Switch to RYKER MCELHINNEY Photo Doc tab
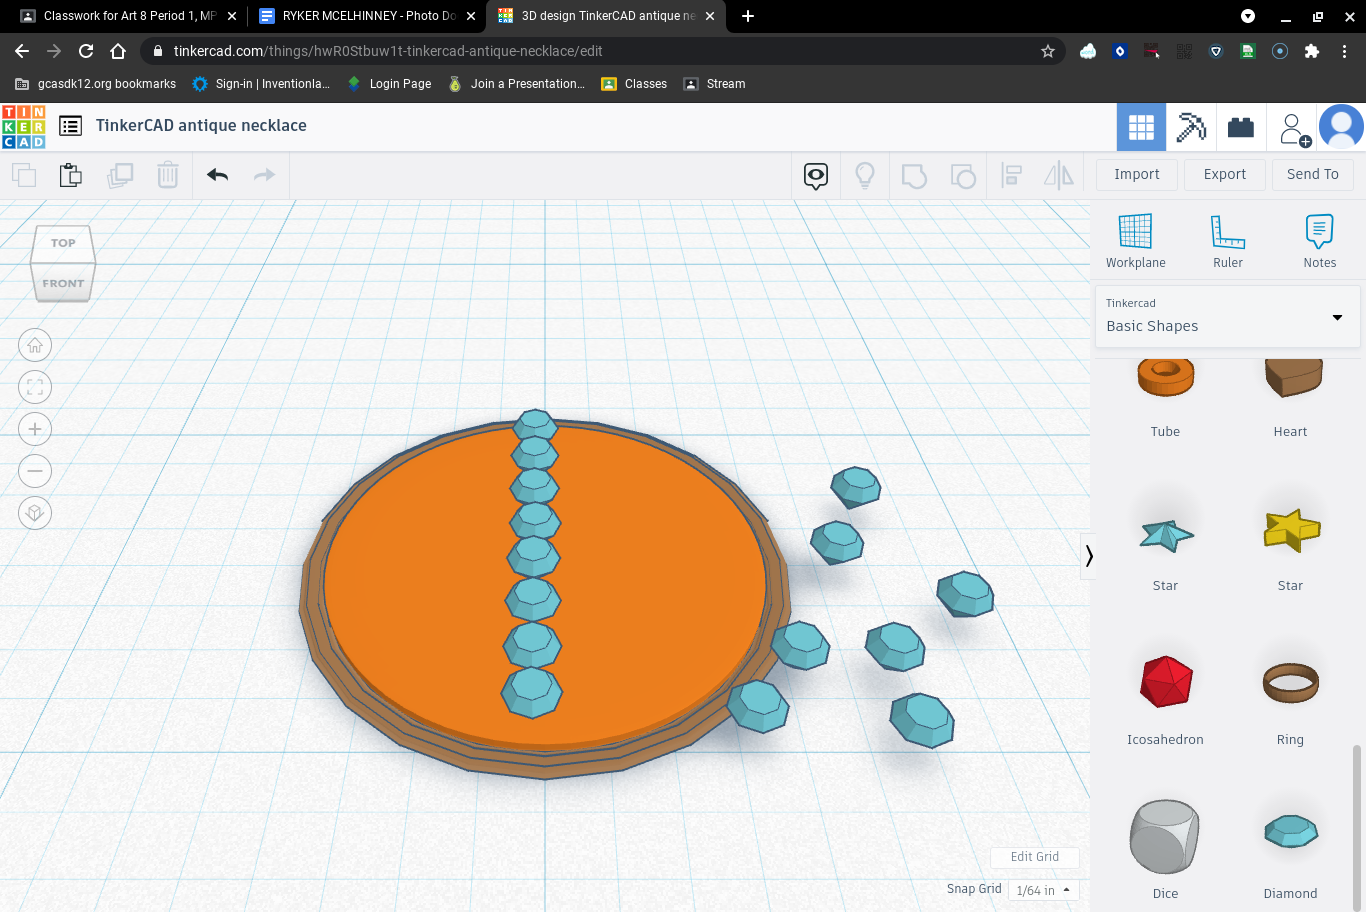 [x=367, y=16]
